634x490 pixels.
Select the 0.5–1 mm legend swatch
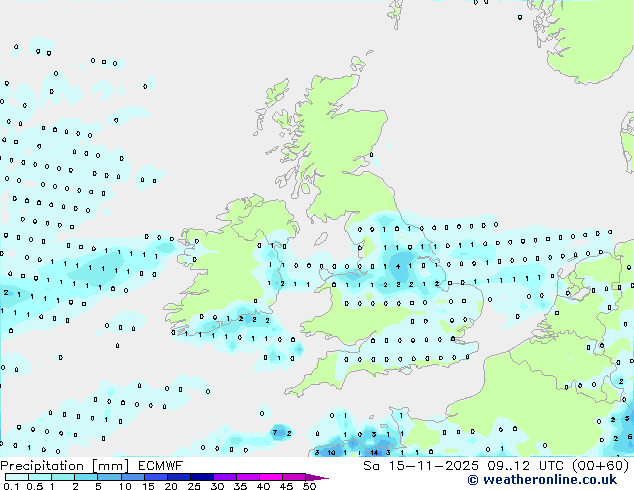pyautogui.click(x=40, y=477)
